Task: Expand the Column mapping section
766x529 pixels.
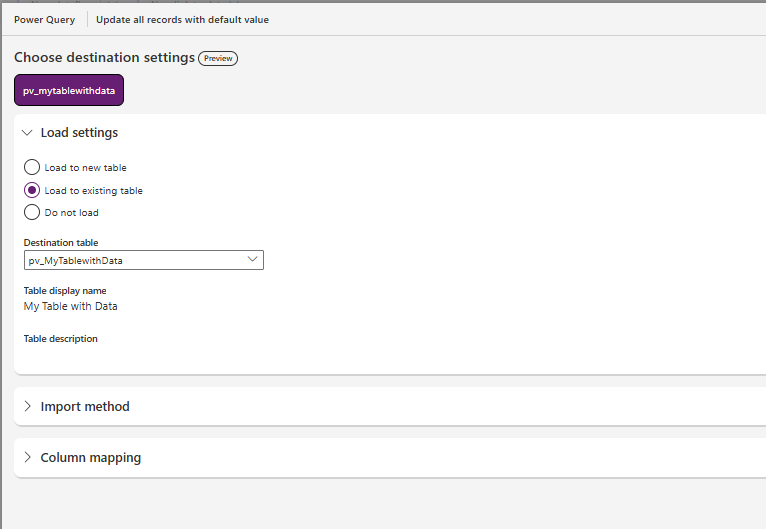Action: click(27, 457)
